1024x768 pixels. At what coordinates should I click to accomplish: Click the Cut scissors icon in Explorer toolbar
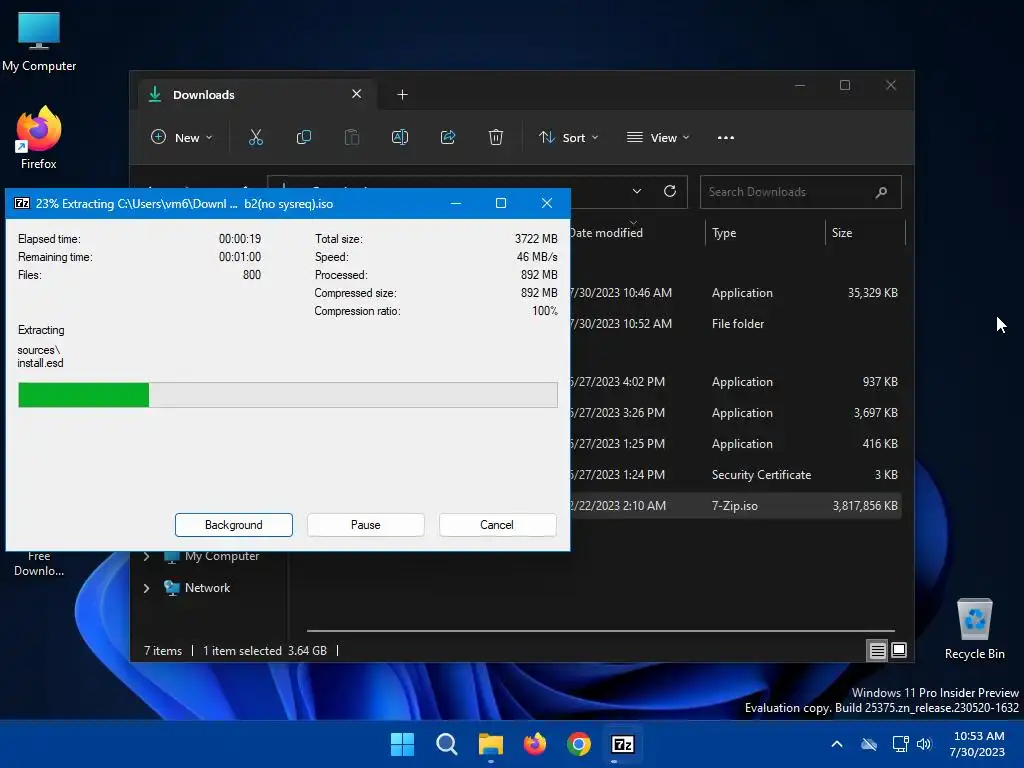(255, 137)
